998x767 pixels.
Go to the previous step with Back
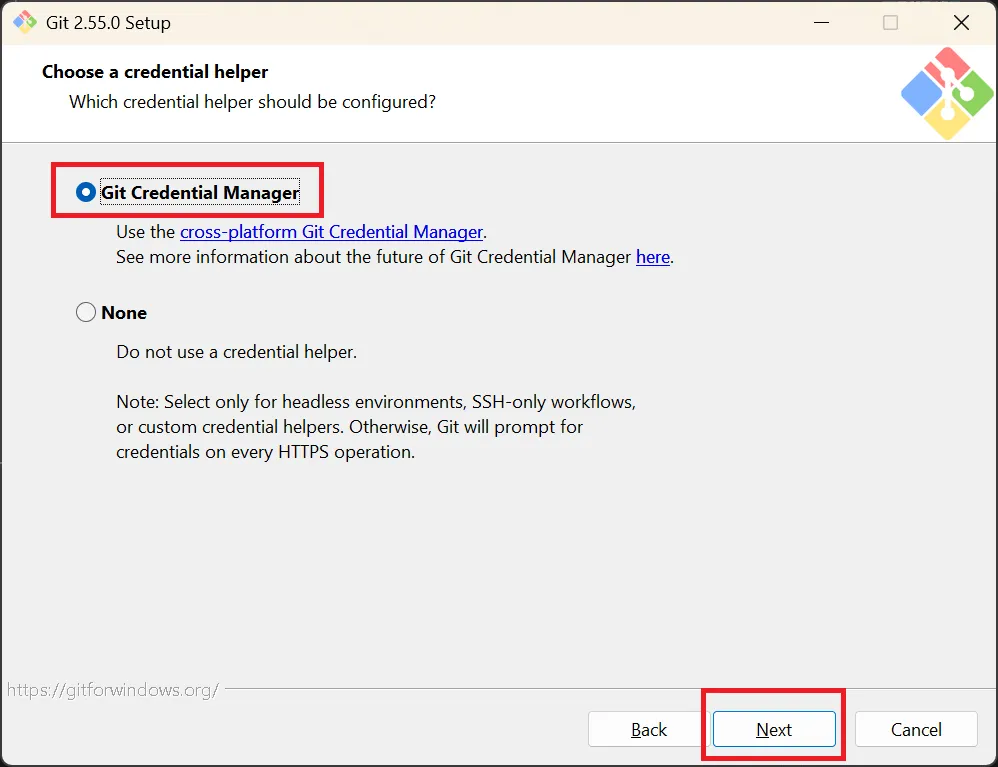649,729
